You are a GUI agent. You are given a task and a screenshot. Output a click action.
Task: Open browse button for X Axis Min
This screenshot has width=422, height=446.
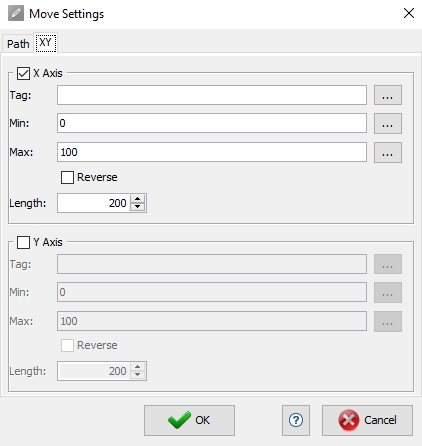[x=388, y=124]
